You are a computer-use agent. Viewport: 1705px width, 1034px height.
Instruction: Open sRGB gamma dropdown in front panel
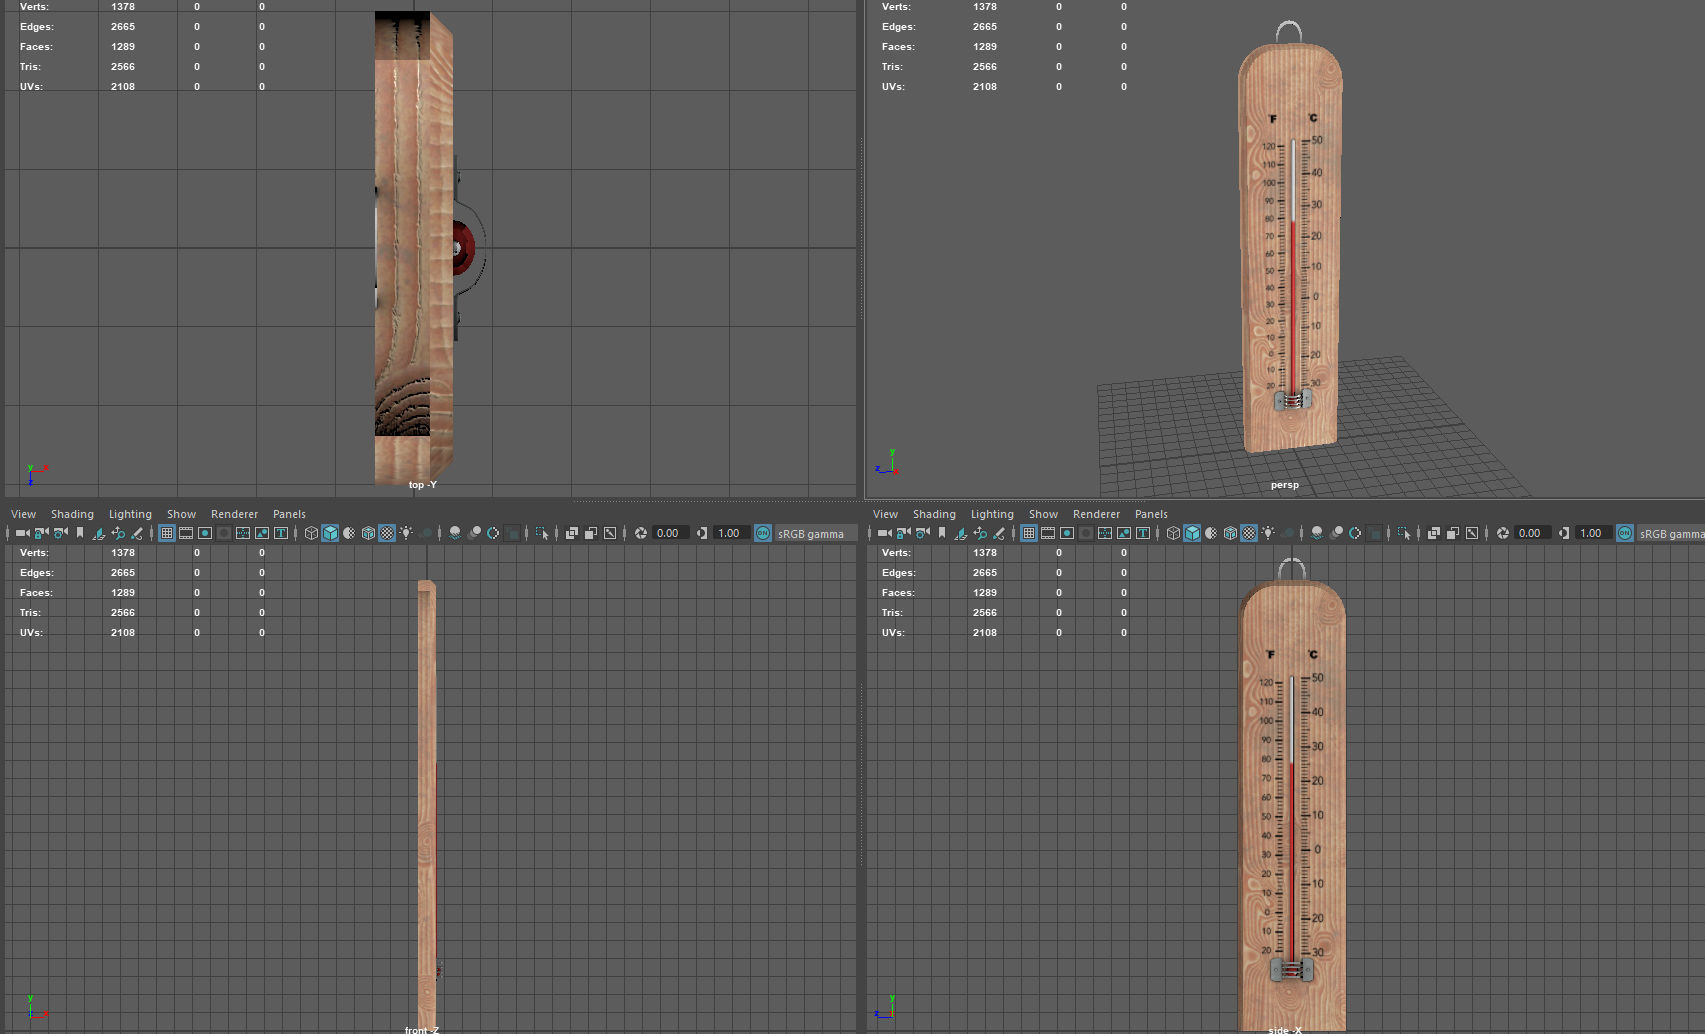[x=815, y=533]
